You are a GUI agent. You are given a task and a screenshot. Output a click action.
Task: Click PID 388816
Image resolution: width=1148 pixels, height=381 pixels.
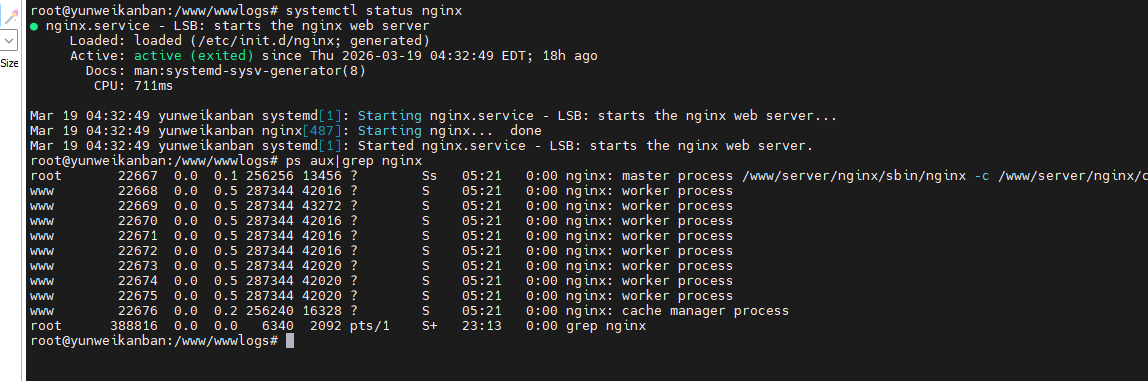click(x=134, y=326)
